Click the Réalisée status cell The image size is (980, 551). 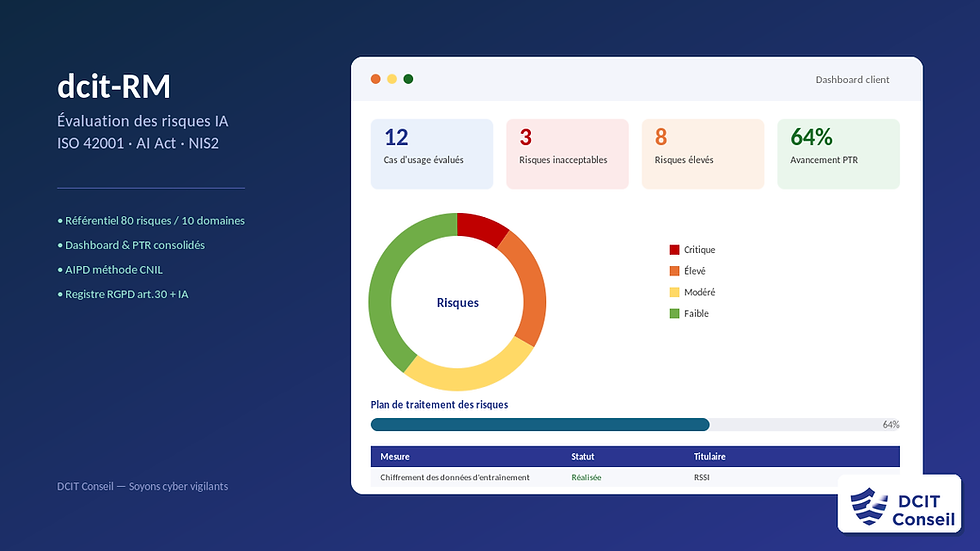pyautogui.click(x=586, y=477)
